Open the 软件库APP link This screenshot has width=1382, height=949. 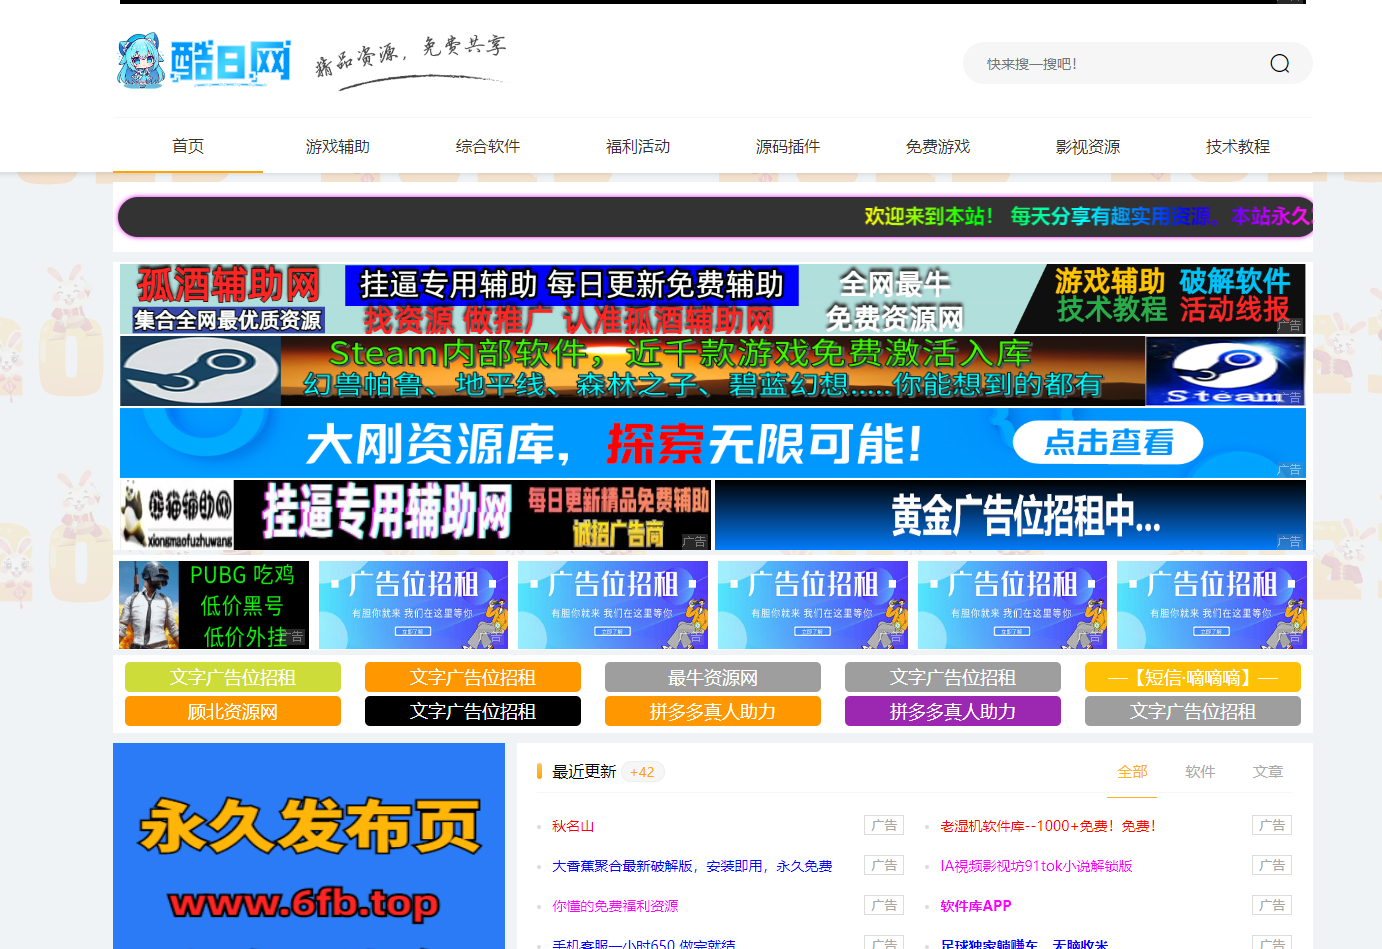[976, 906]
